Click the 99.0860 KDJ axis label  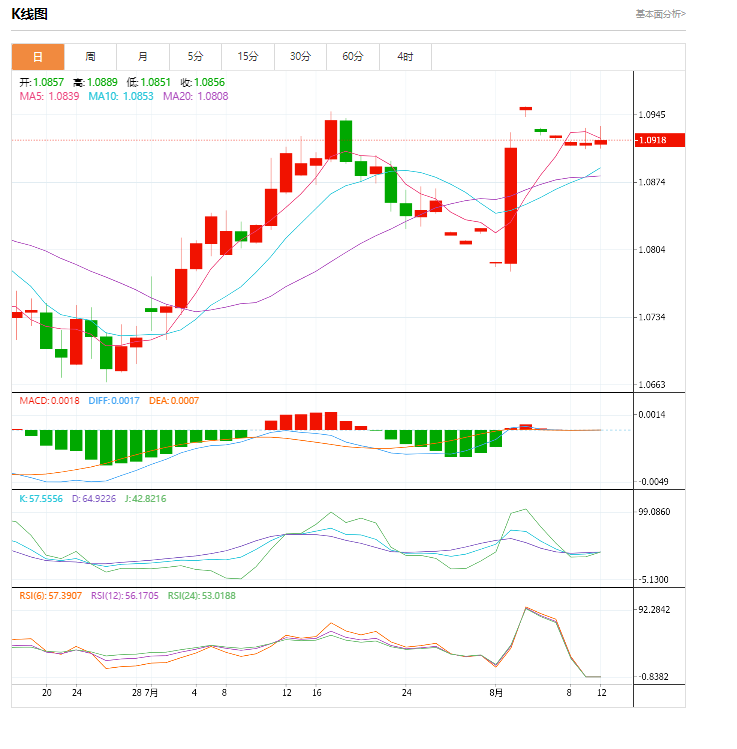tap(654, 512)
